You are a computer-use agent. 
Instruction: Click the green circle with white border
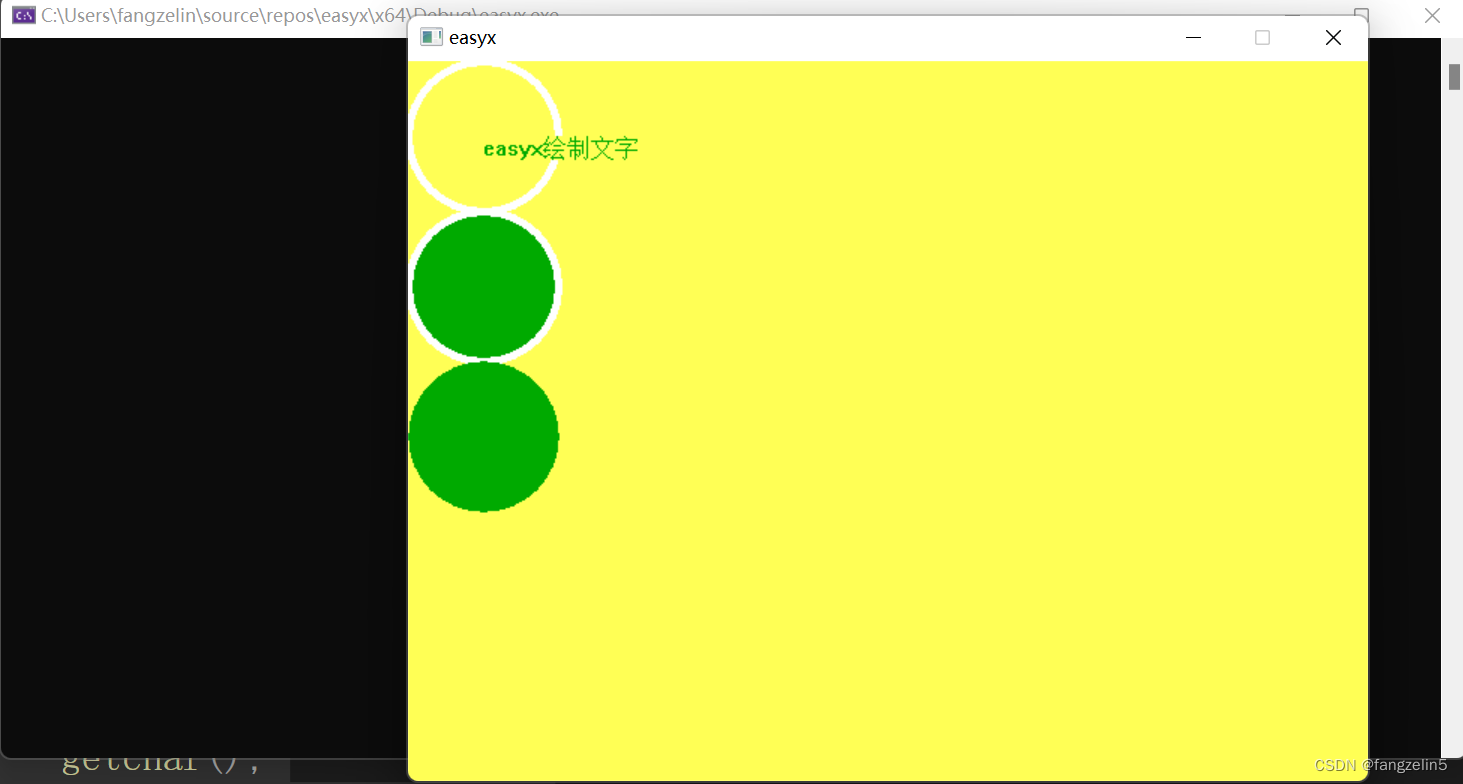484,287
